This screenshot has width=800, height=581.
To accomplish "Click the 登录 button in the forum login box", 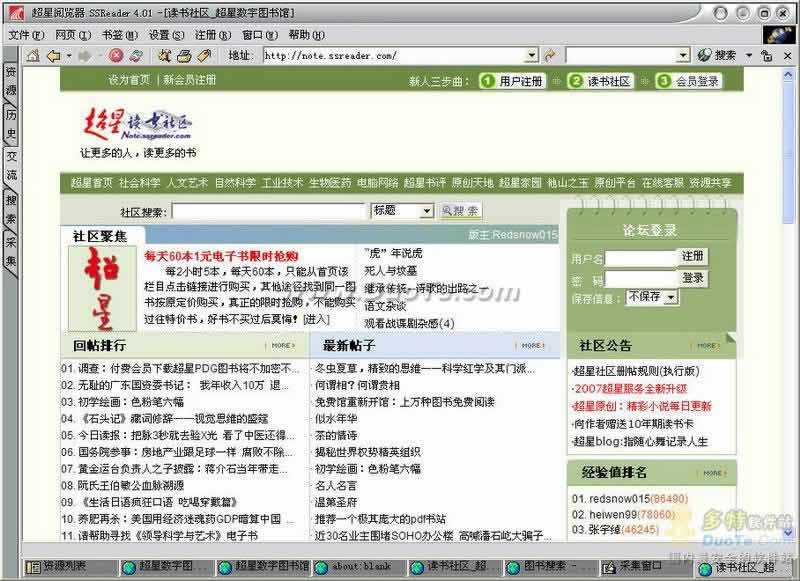I will (692, 278).
